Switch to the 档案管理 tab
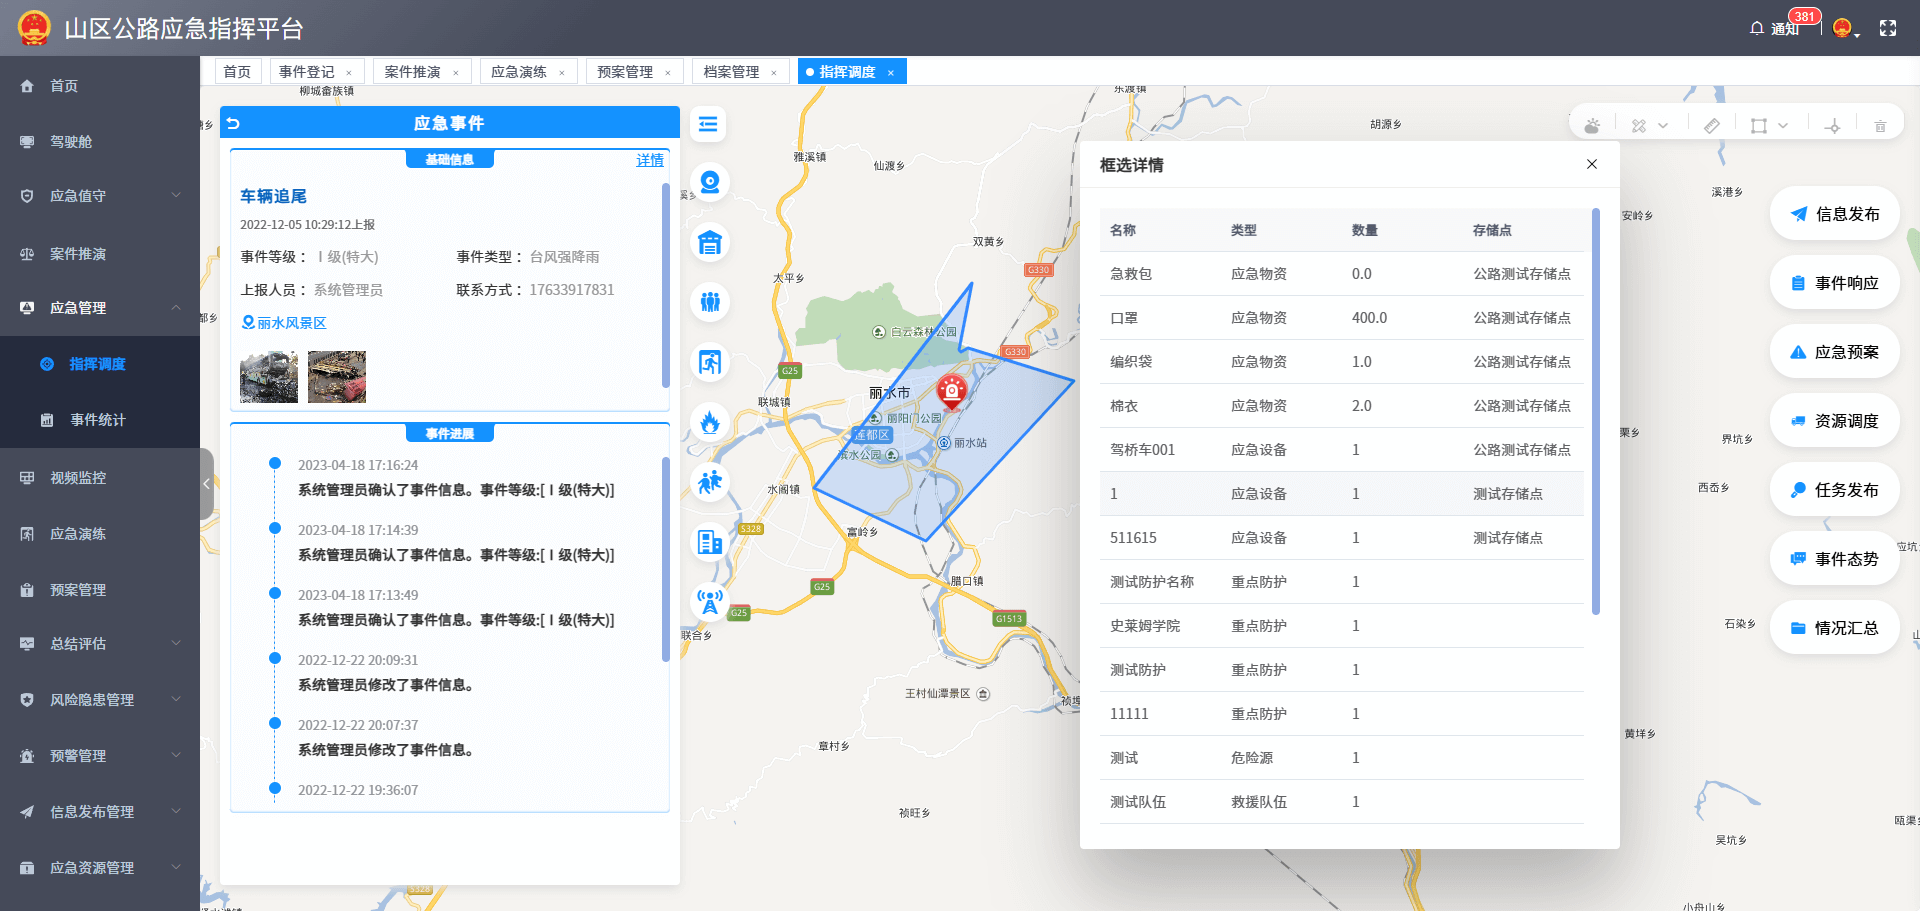This screenshot has width=1920, height=911. point(733,71)
